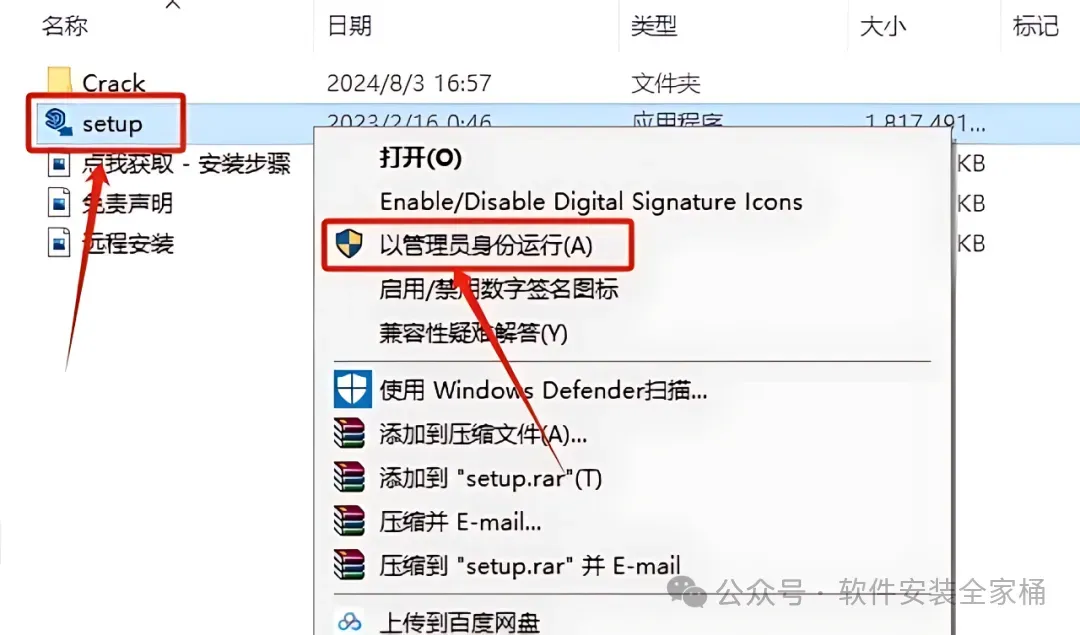Select Enable/Disable Digital Signature Icons entry

click(591, 202)
